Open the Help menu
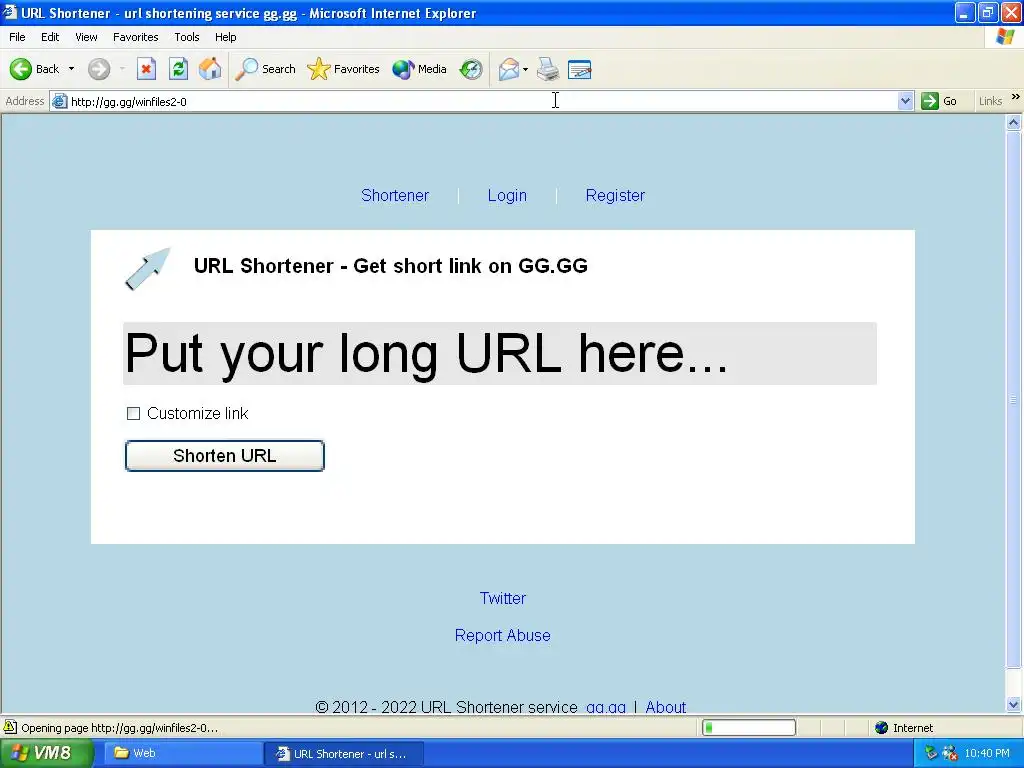The image size is (1024, 768). click(225, 37)
